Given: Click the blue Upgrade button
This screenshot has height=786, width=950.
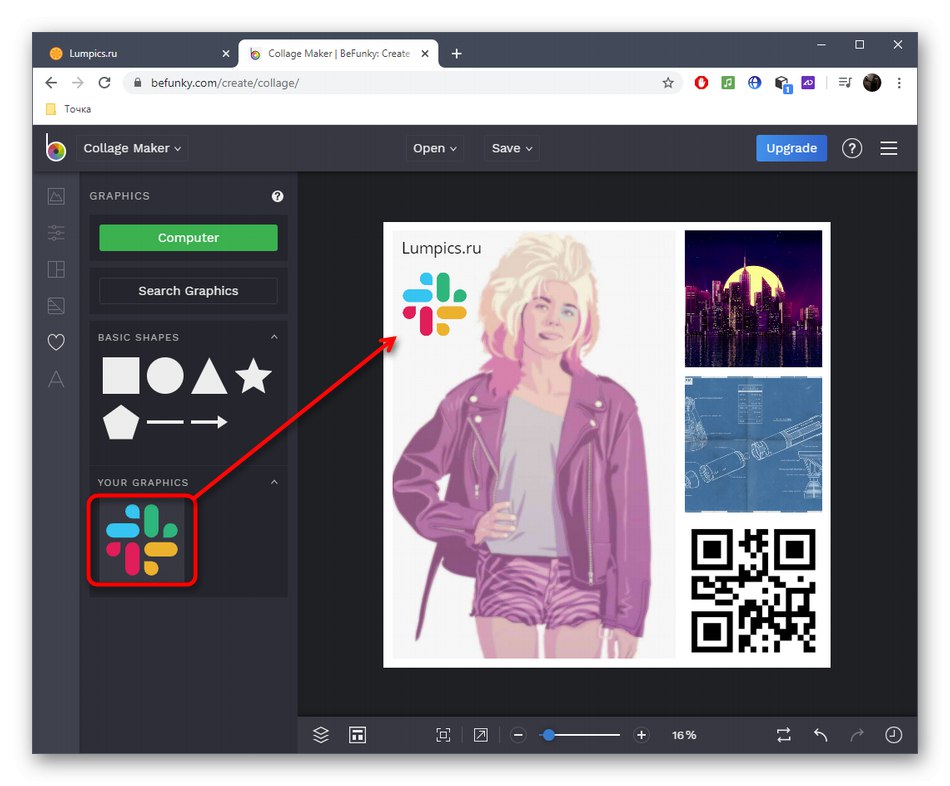Looking at the screenshot, I should coord(791,148).
